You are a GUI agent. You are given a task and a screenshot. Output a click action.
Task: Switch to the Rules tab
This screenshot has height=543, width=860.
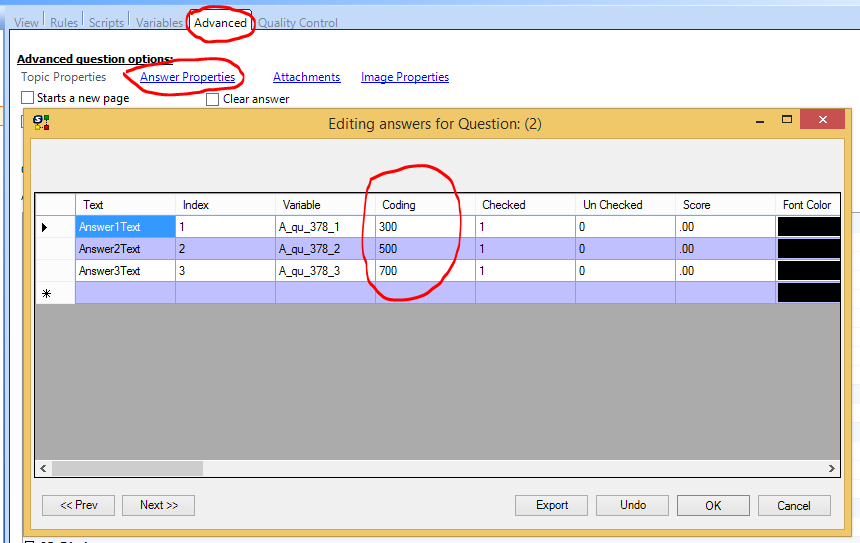coord(64,22)
